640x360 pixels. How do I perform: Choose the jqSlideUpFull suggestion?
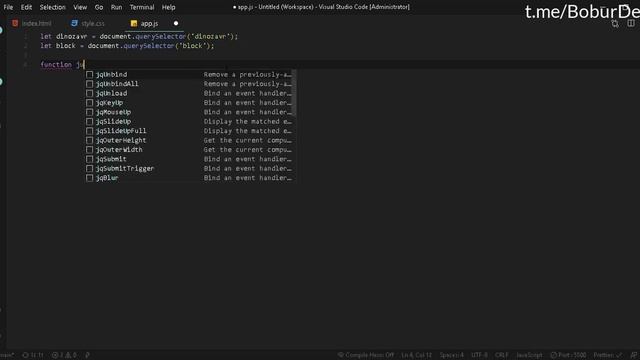[x=190, y=131]
